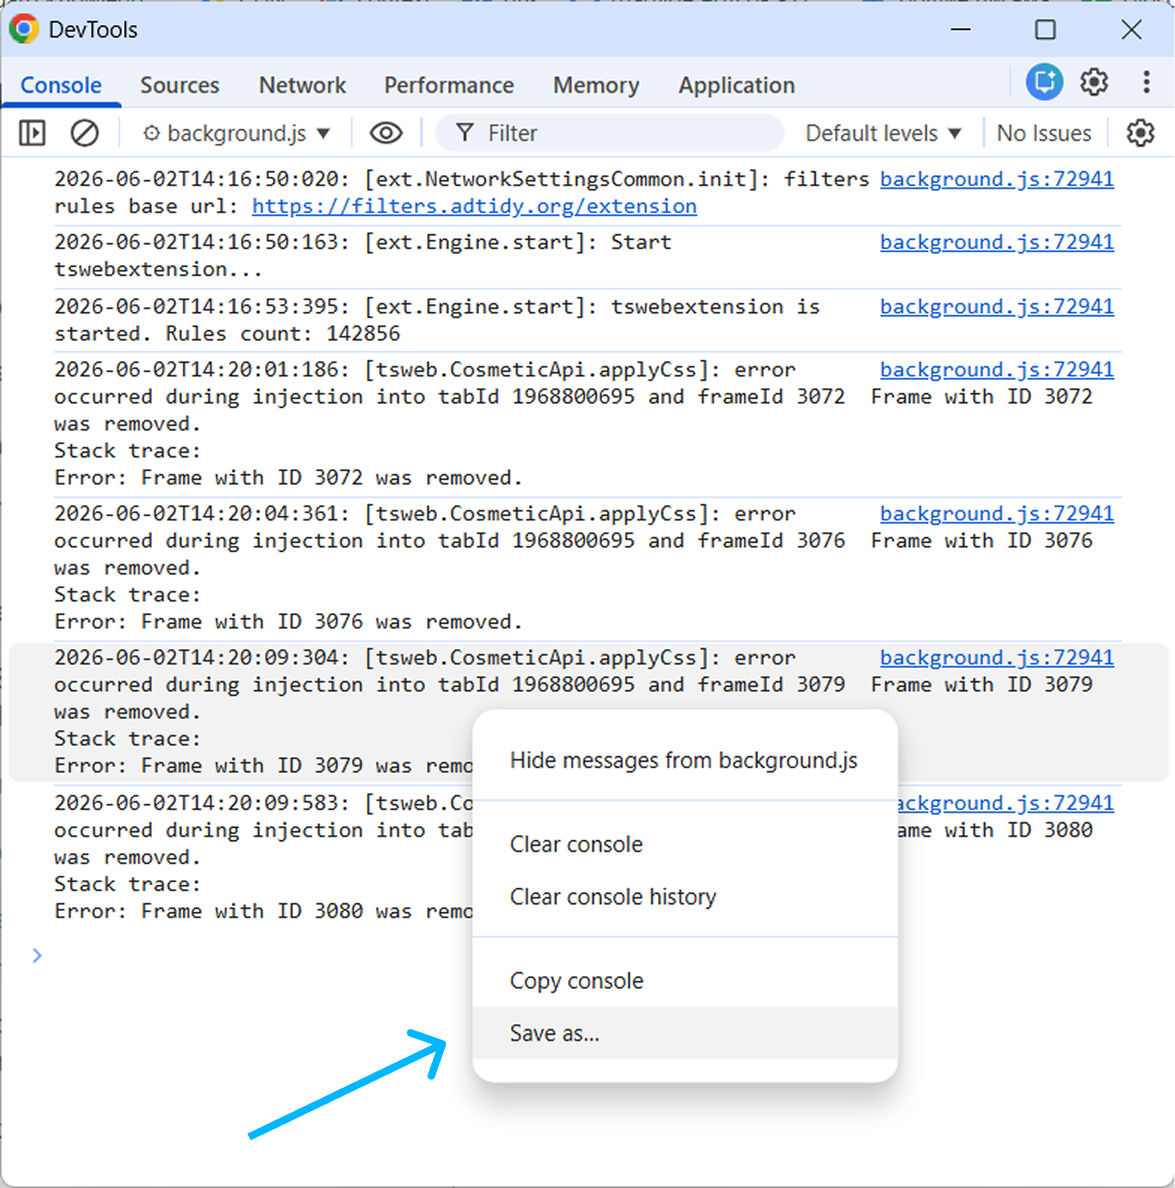Image resolution: width=1175 pixels, height=1188 pixels.
Task: Choose Save as... menu entry
Action: click(685, 1033)
